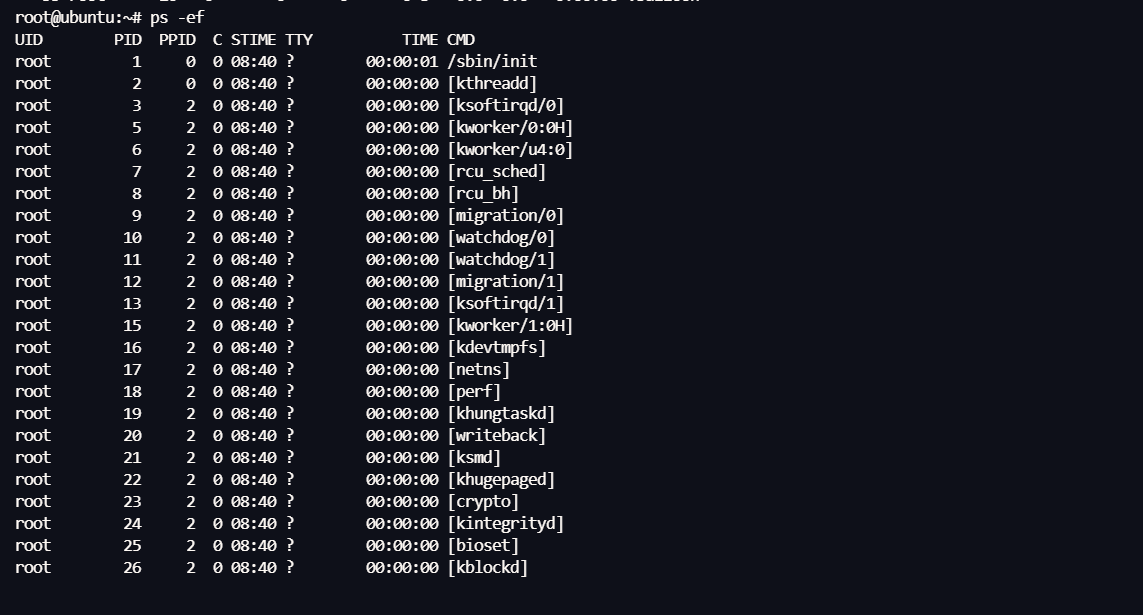Click the [watchdog/1] command text
Image resolution: width=1143 pixels, height=615 pixels.
(x=501, y=260)
